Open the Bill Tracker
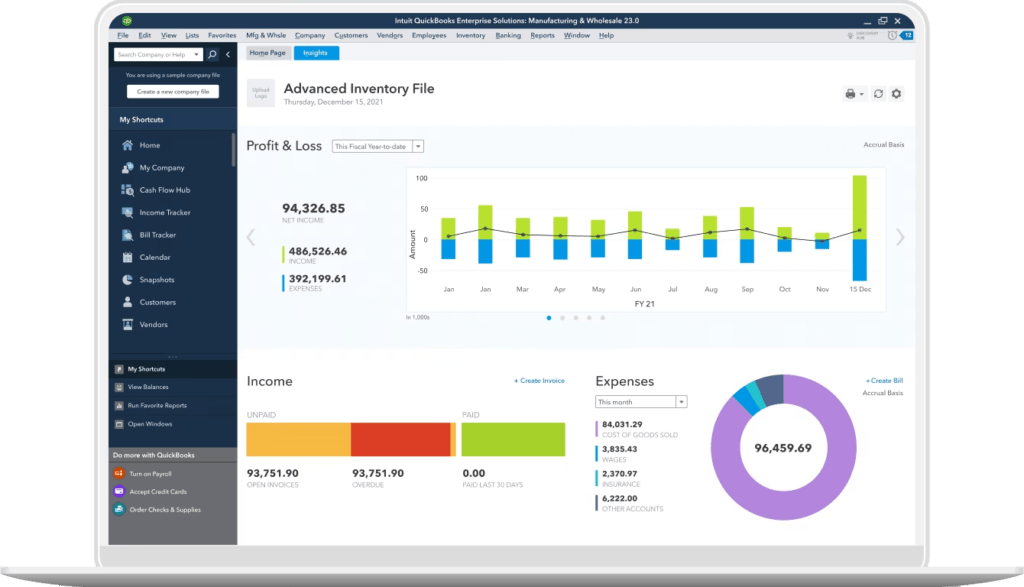This screenshot has width=1024, height=587. 152,234
